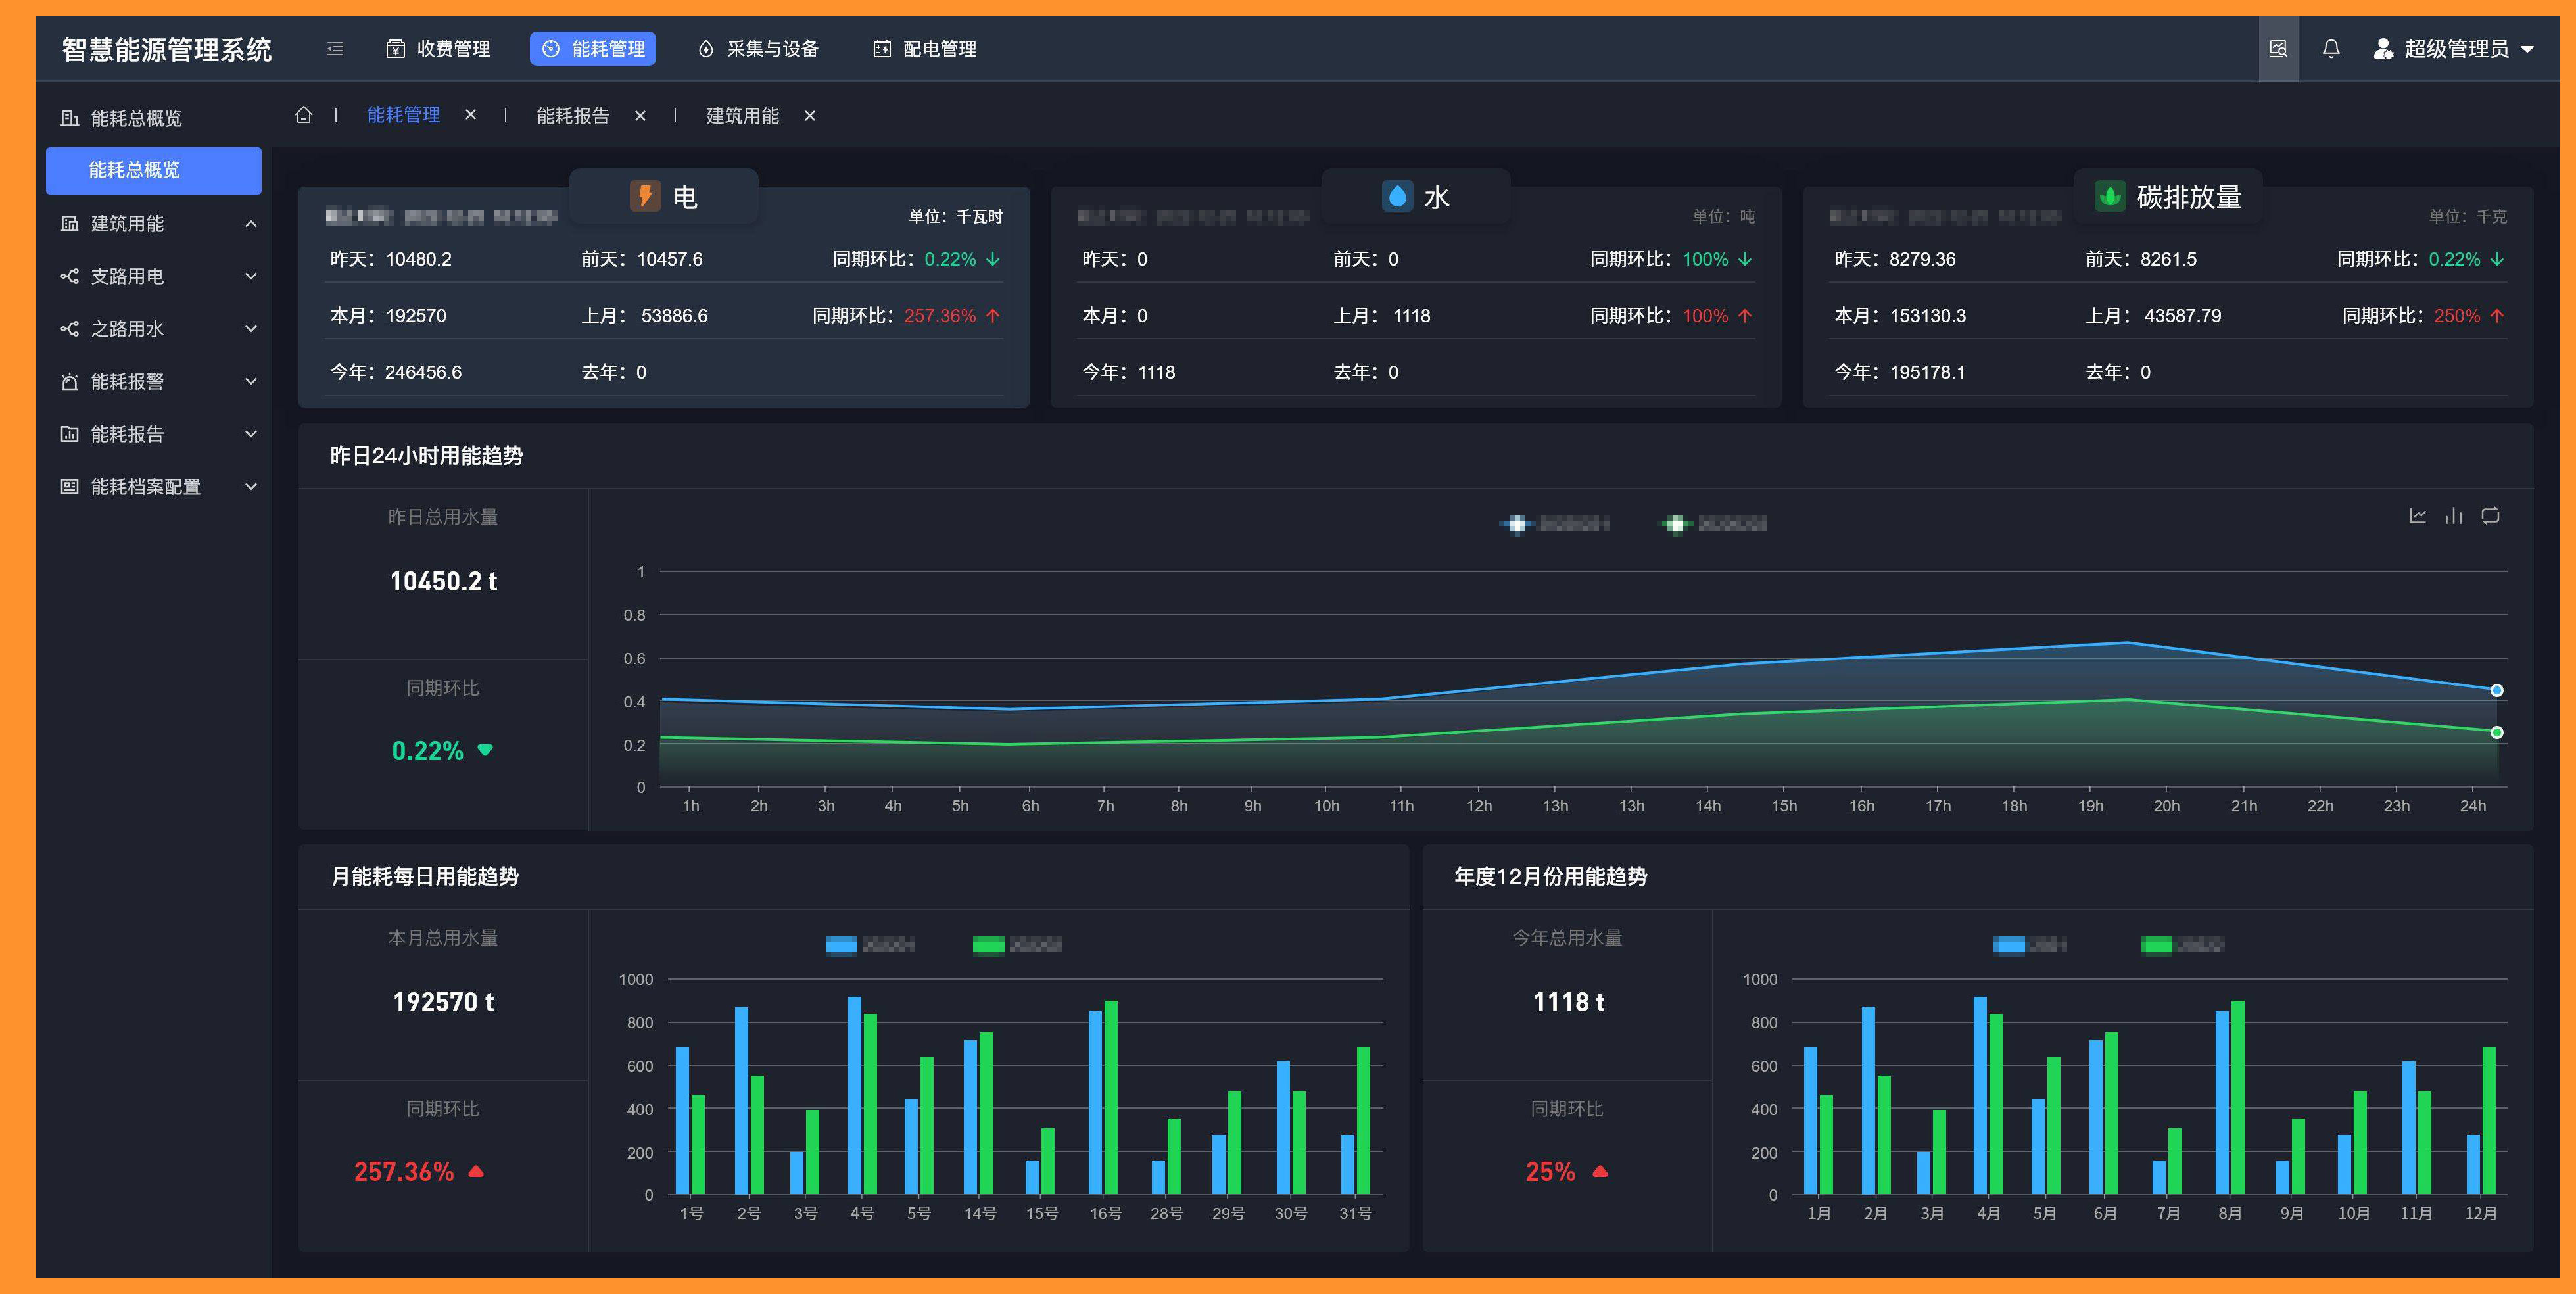The height and width of the screenshot is (1294, 2576).
Task: Click the blue endpoint marker at 24h
Action: [2496, 690]
